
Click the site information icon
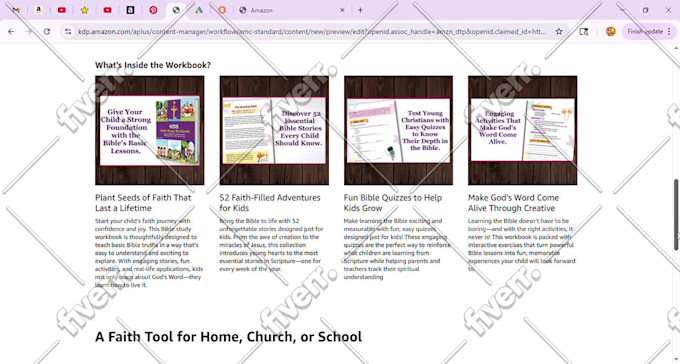[x=68, y=31]
